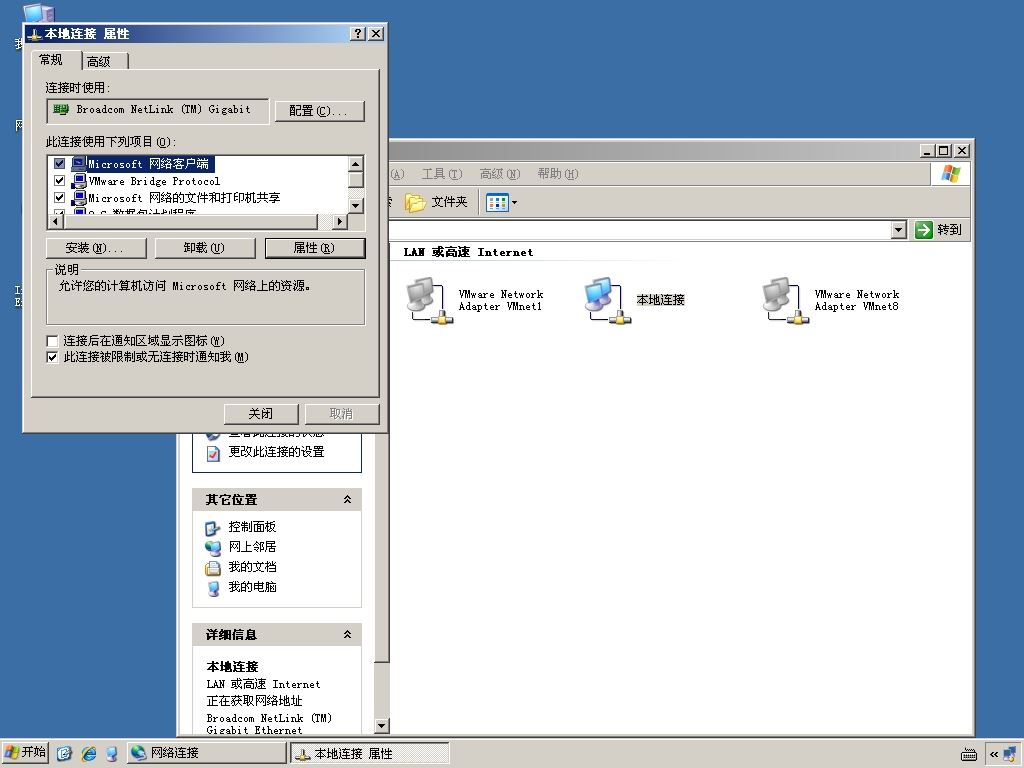Click the component list vertical scrollbar thumb
This screenshot has width=1024, height=768.
(355, 180)
